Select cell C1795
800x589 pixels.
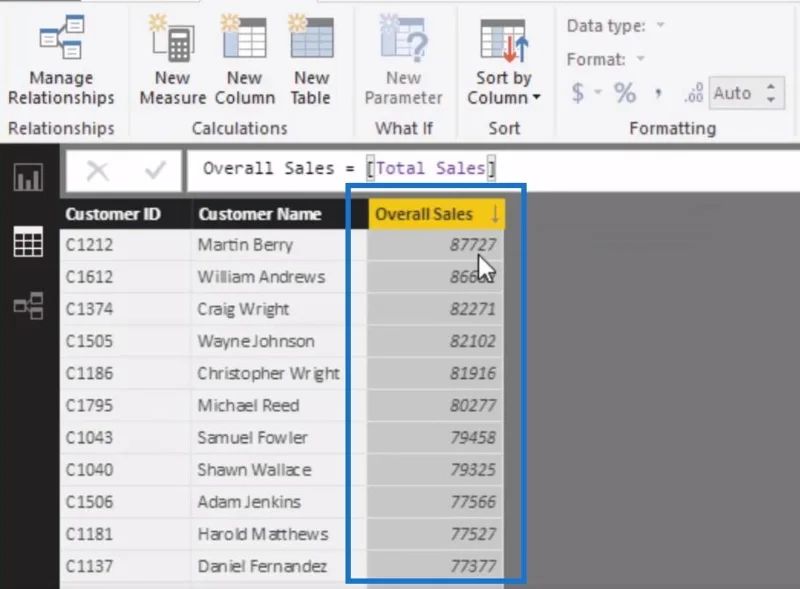coord(126,405)
